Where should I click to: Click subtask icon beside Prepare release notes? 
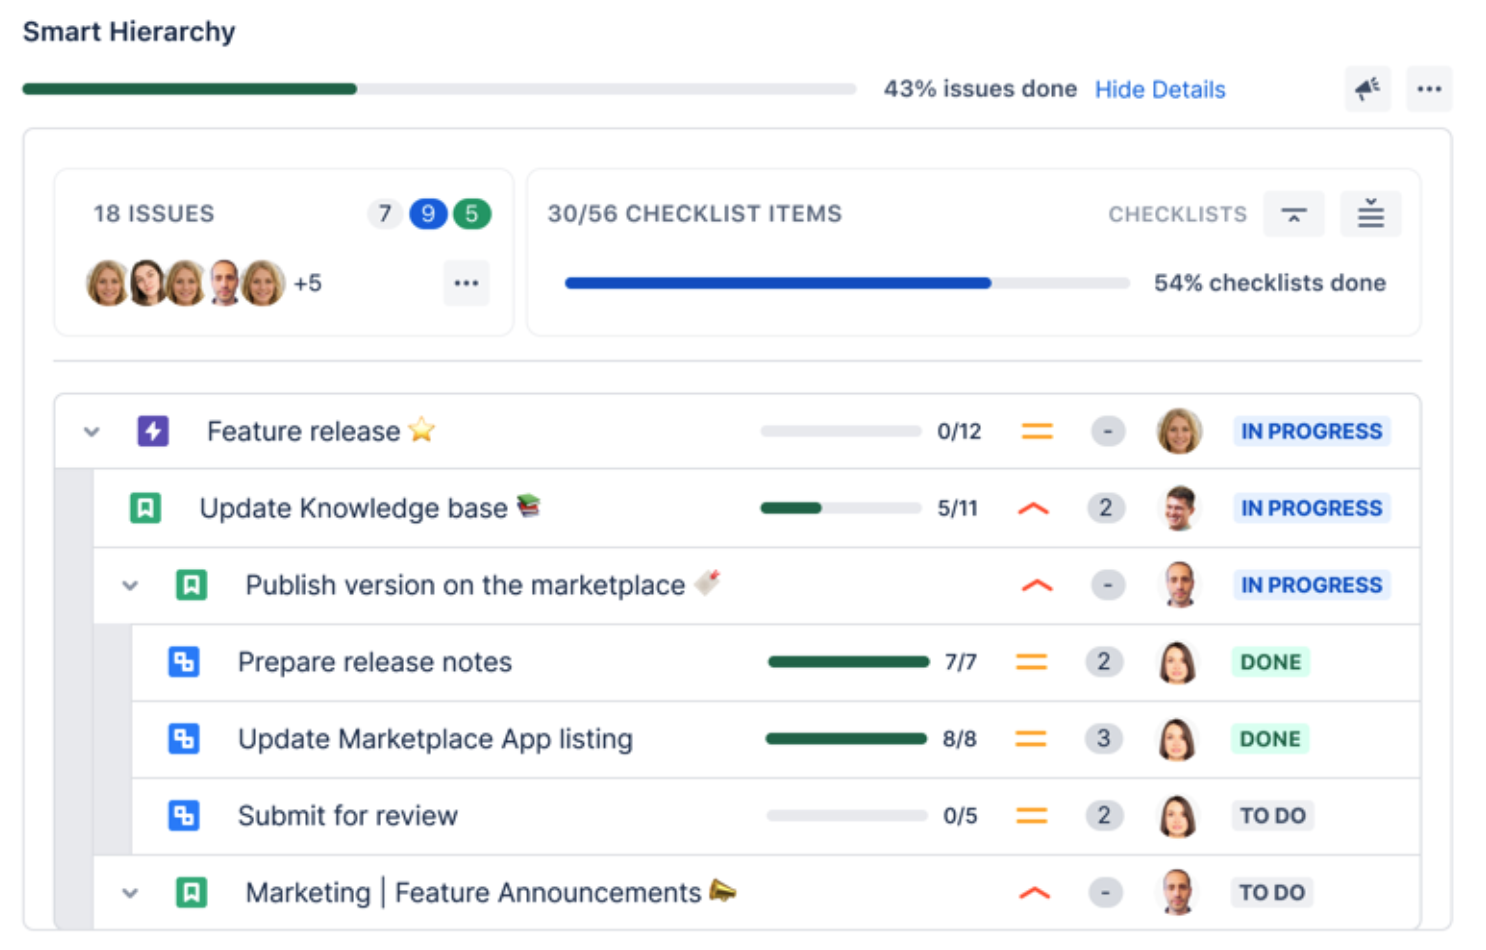[183, 662]
